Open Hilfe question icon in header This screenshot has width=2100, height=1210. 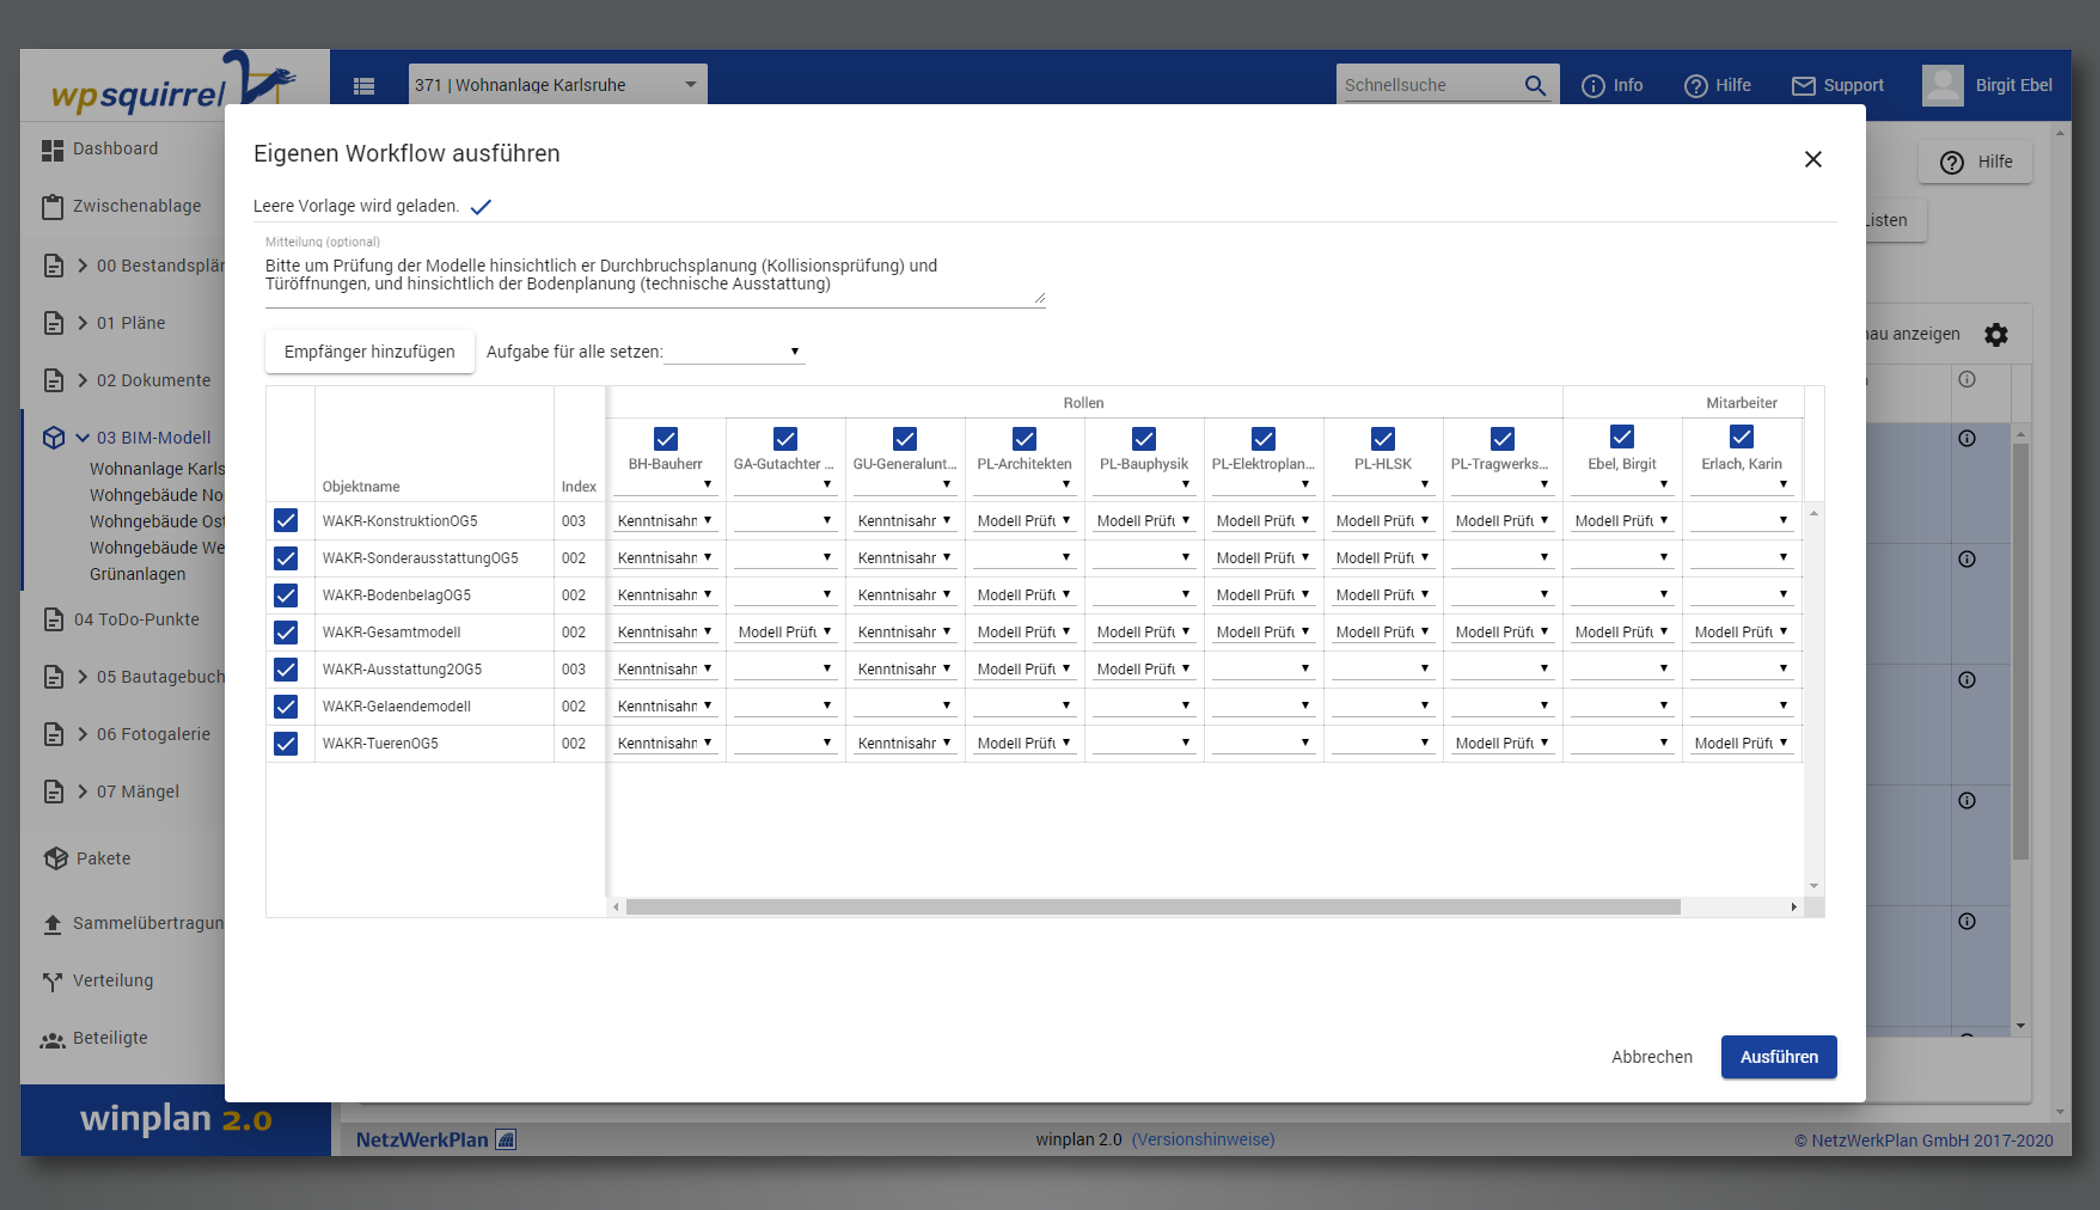click(x=1696, y=86)
